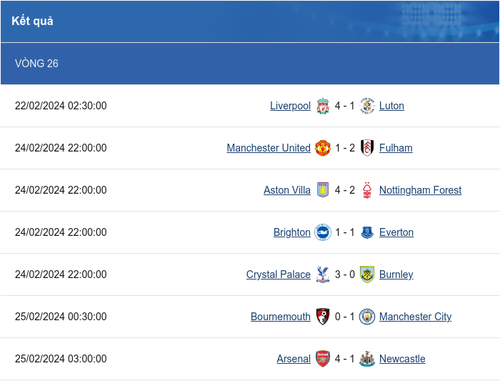Screen dimensions: 500x381
Task: Select the VÒNG 26 round header
Action: click(x=250, y=64)
